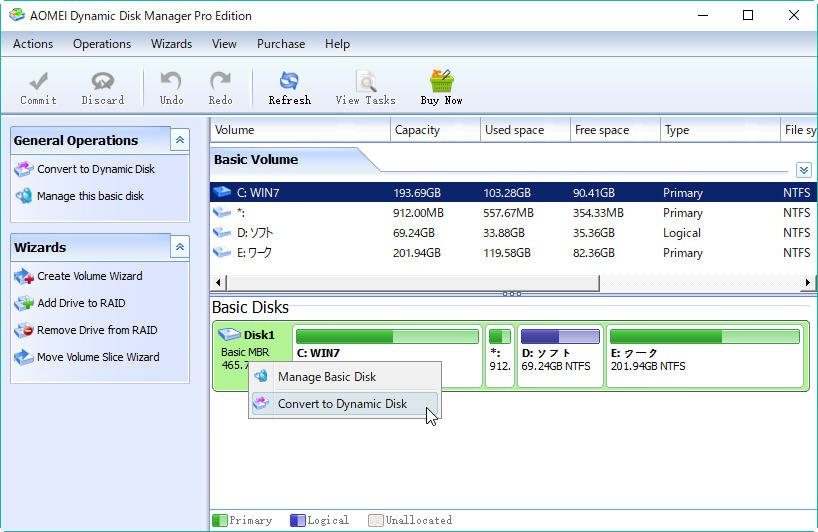Launch Create Volume Wizard link

click(90, 276)
